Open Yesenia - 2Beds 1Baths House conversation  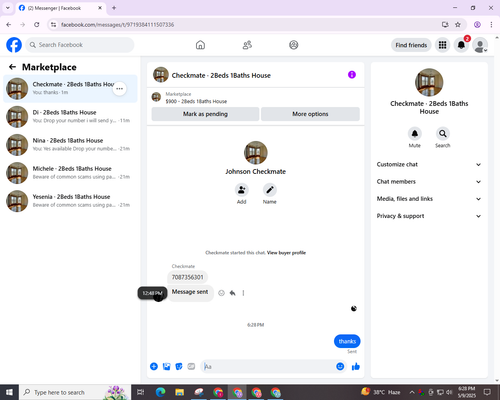tap(70, 201)
